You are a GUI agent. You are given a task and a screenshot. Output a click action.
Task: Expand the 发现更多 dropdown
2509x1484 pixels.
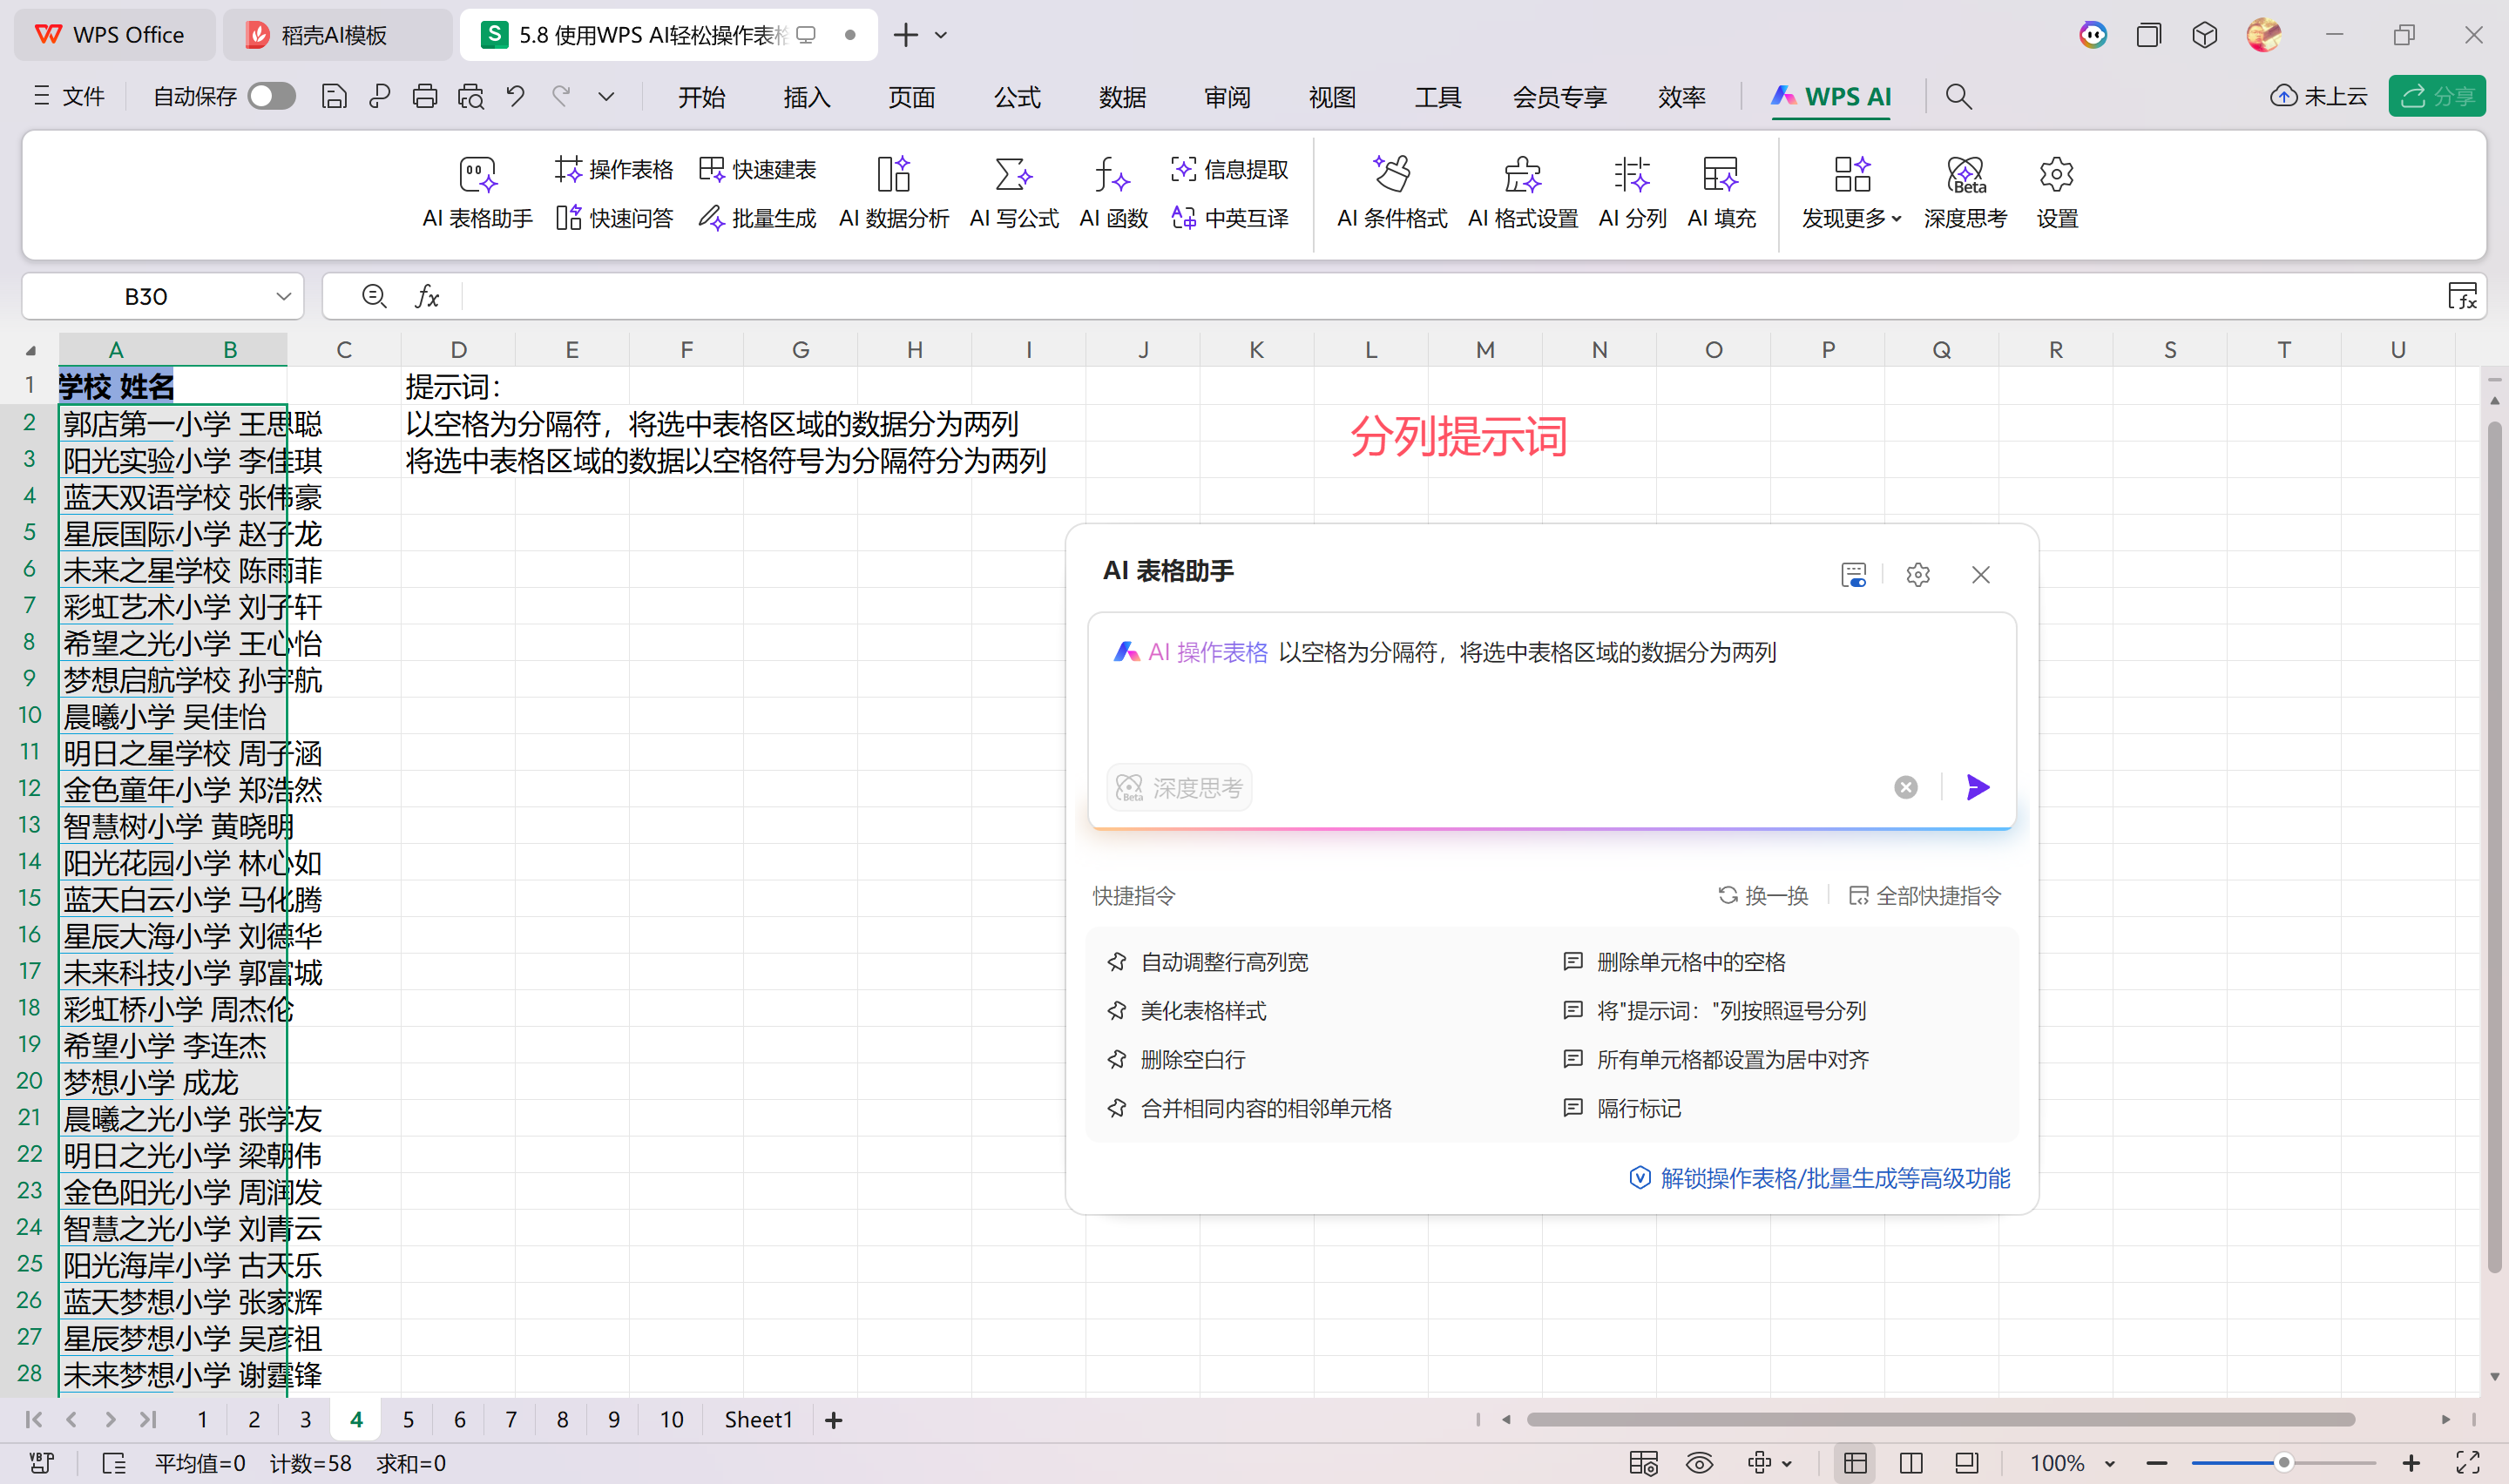1851,193
